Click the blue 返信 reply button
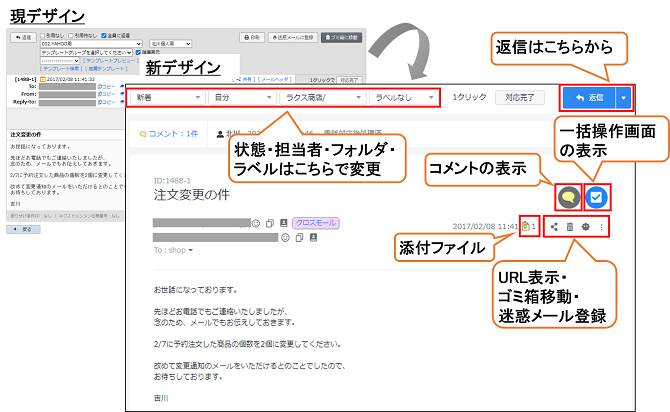 pos(590,98)
